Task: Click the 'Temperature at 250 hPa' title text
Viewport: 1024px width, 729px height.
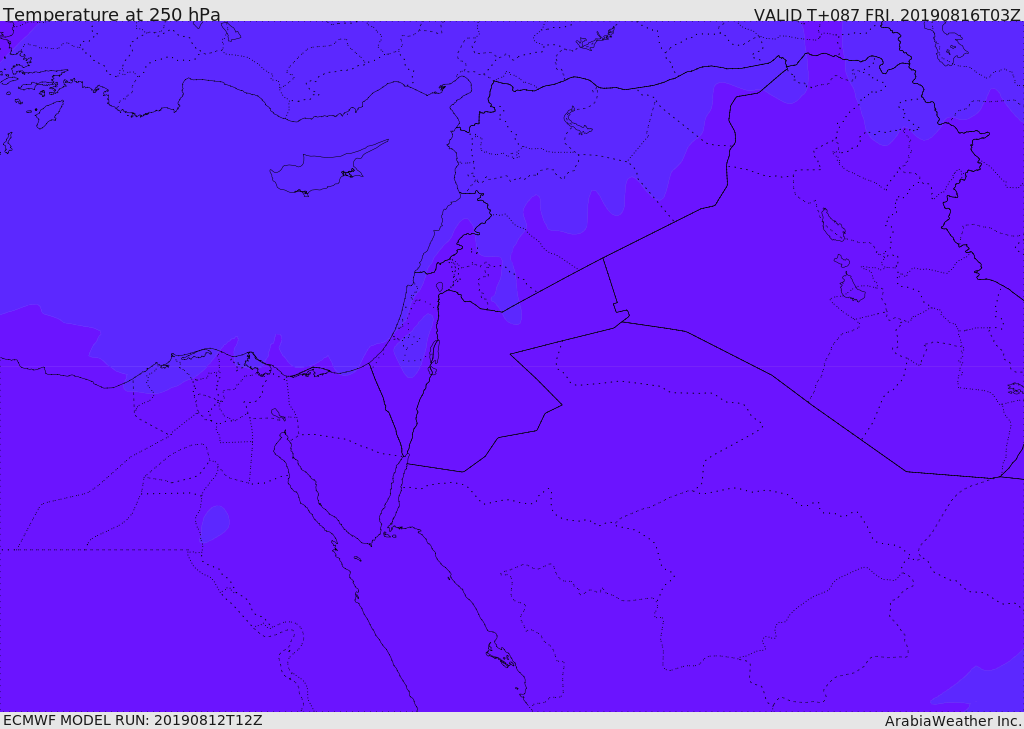Action: 112,14
